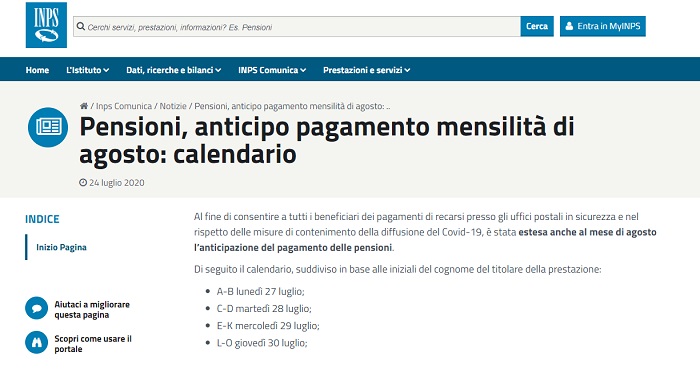Open Entra in MyINPS login
This screenshot has height=370, width=700.
pos(603,26)
